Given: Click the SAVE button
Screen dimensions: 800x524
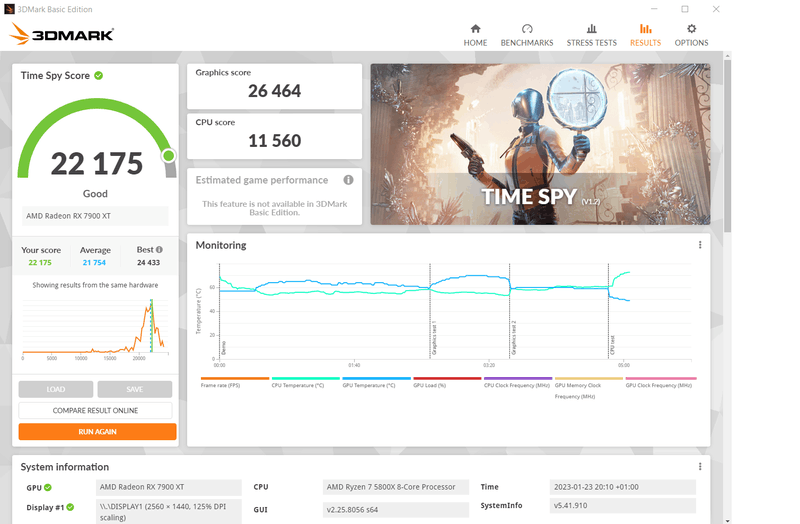Looking at the screenshot, I should coord(135,389).
